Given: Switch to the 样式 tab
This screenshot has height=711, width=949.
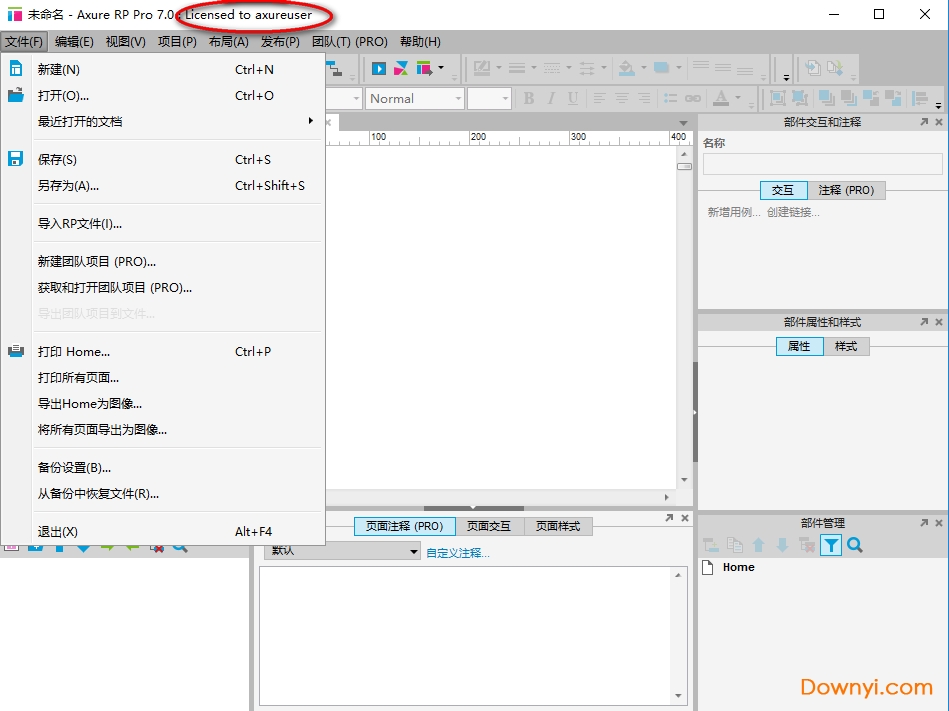Looking at the screenshot, I should 846,346.
